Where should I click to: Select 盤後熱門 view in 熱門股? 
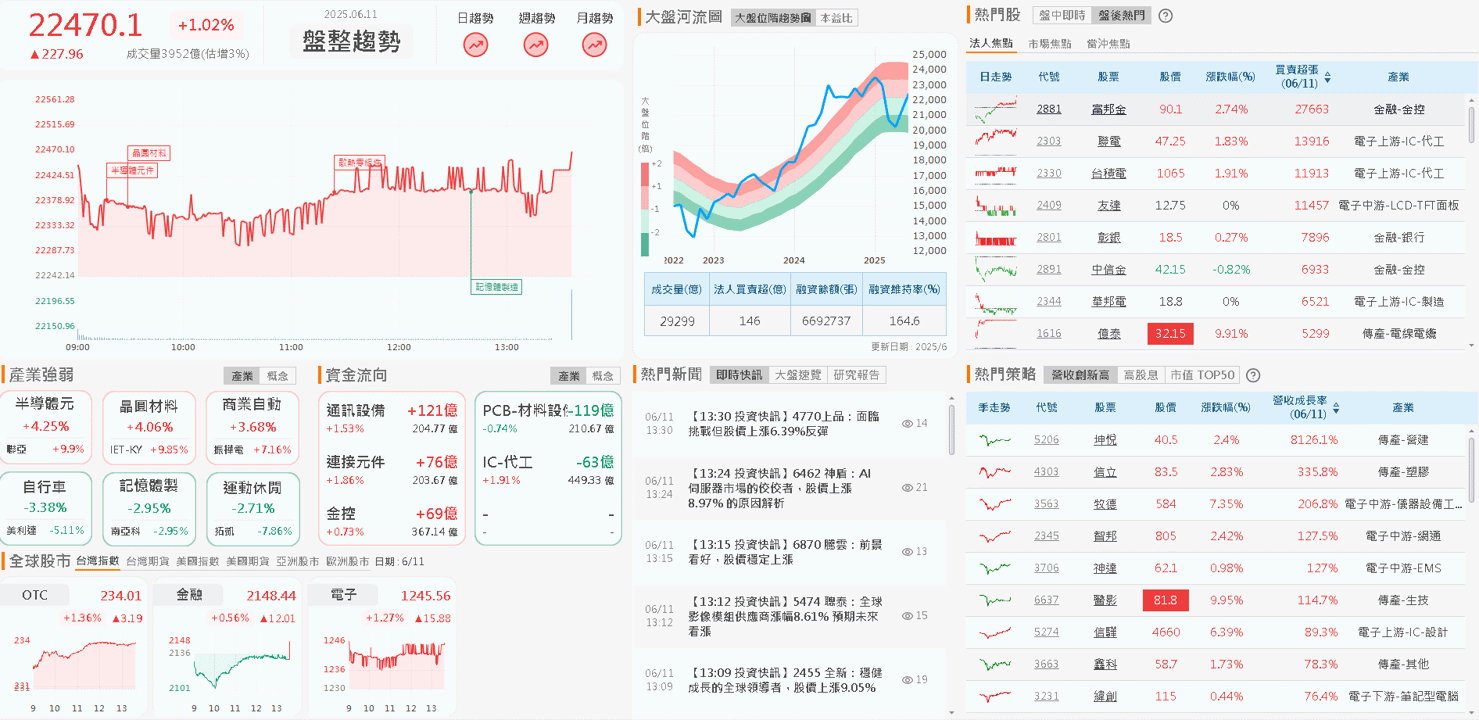click(1121, 16)
